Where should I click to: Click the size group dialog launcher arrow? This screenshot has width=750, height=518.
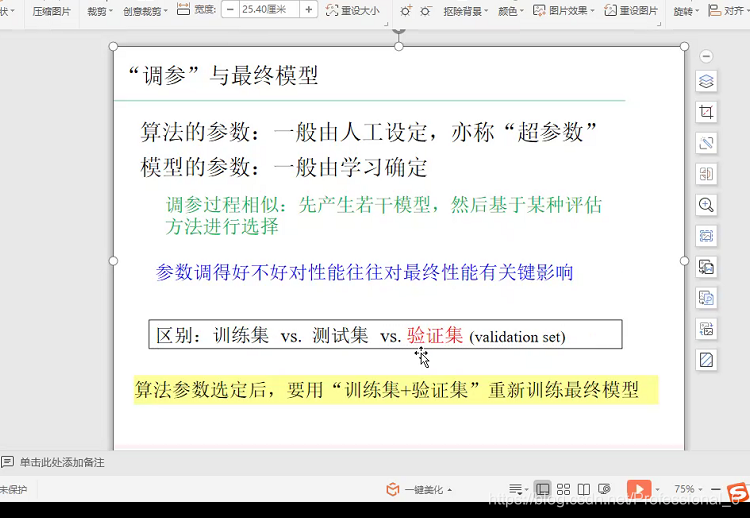point(386,24)
